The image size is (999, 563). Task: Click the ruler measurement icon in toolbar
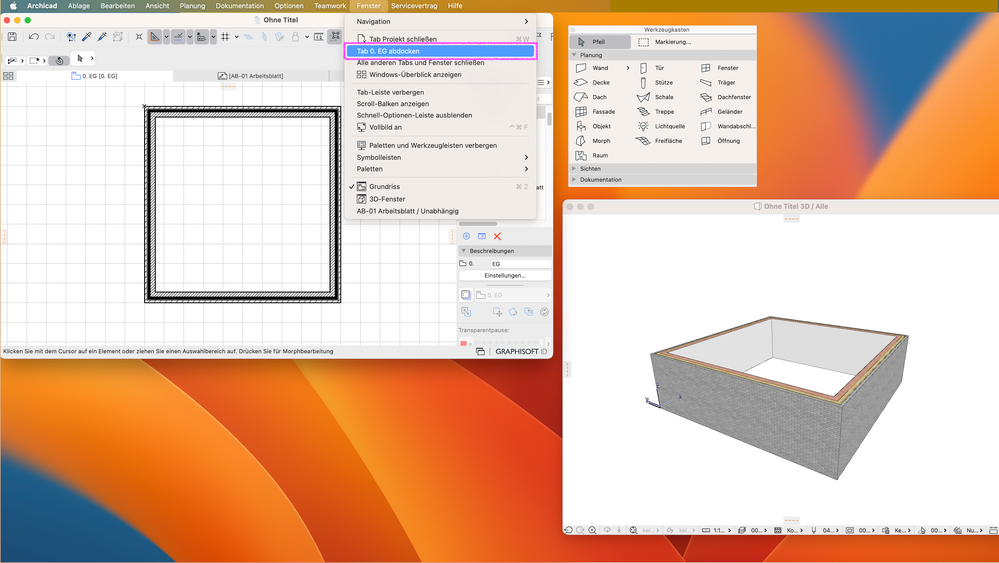(319, 37)
